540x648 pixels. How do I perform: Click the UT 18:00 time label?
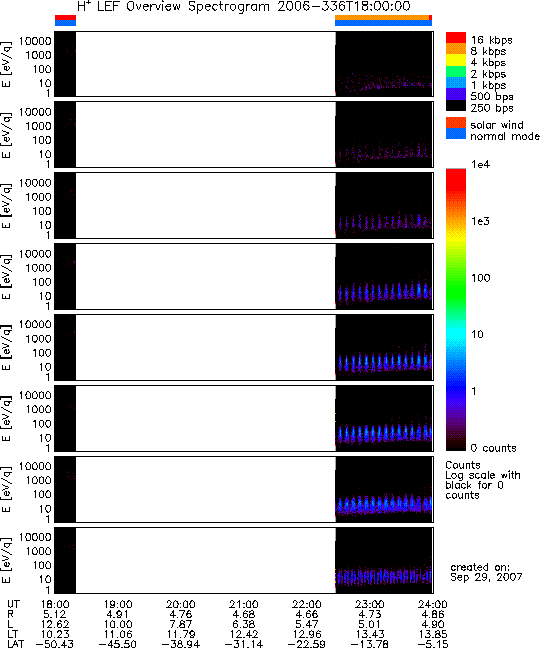[x=55, y=605]
